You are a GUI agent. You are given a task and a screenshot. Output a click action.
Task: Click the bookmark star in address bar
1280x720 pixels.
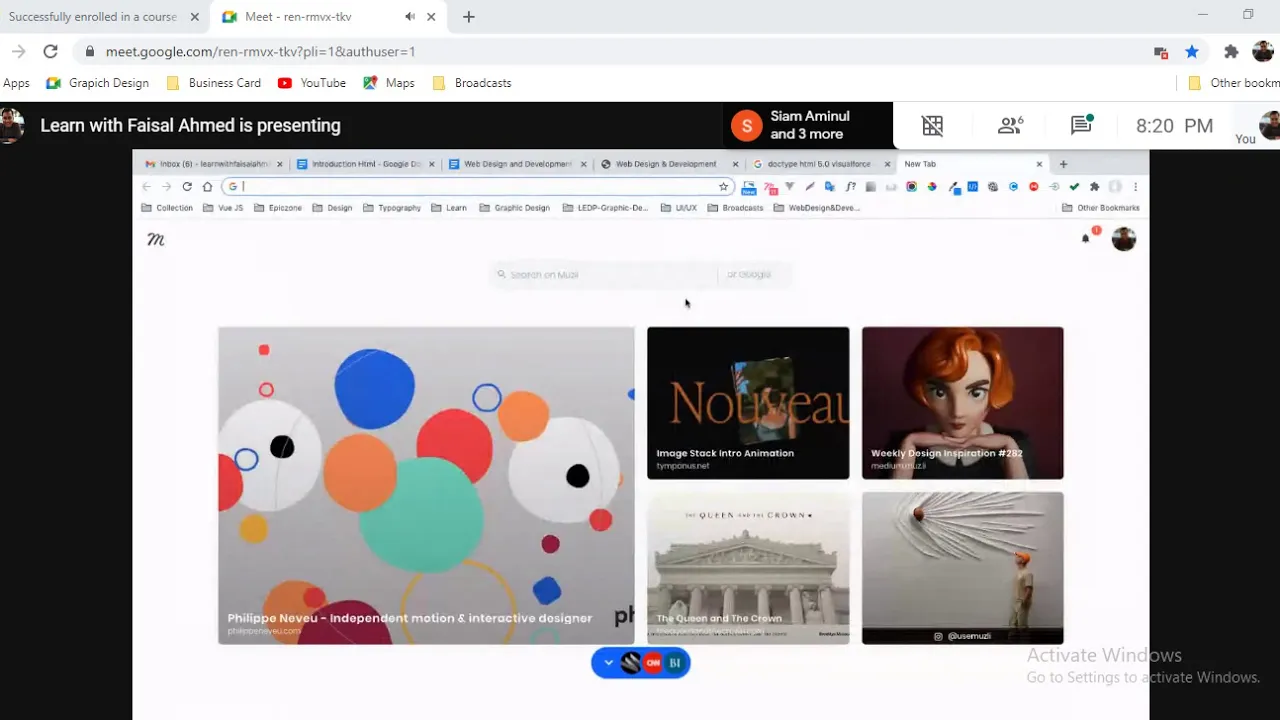(x=1191, y=51)
